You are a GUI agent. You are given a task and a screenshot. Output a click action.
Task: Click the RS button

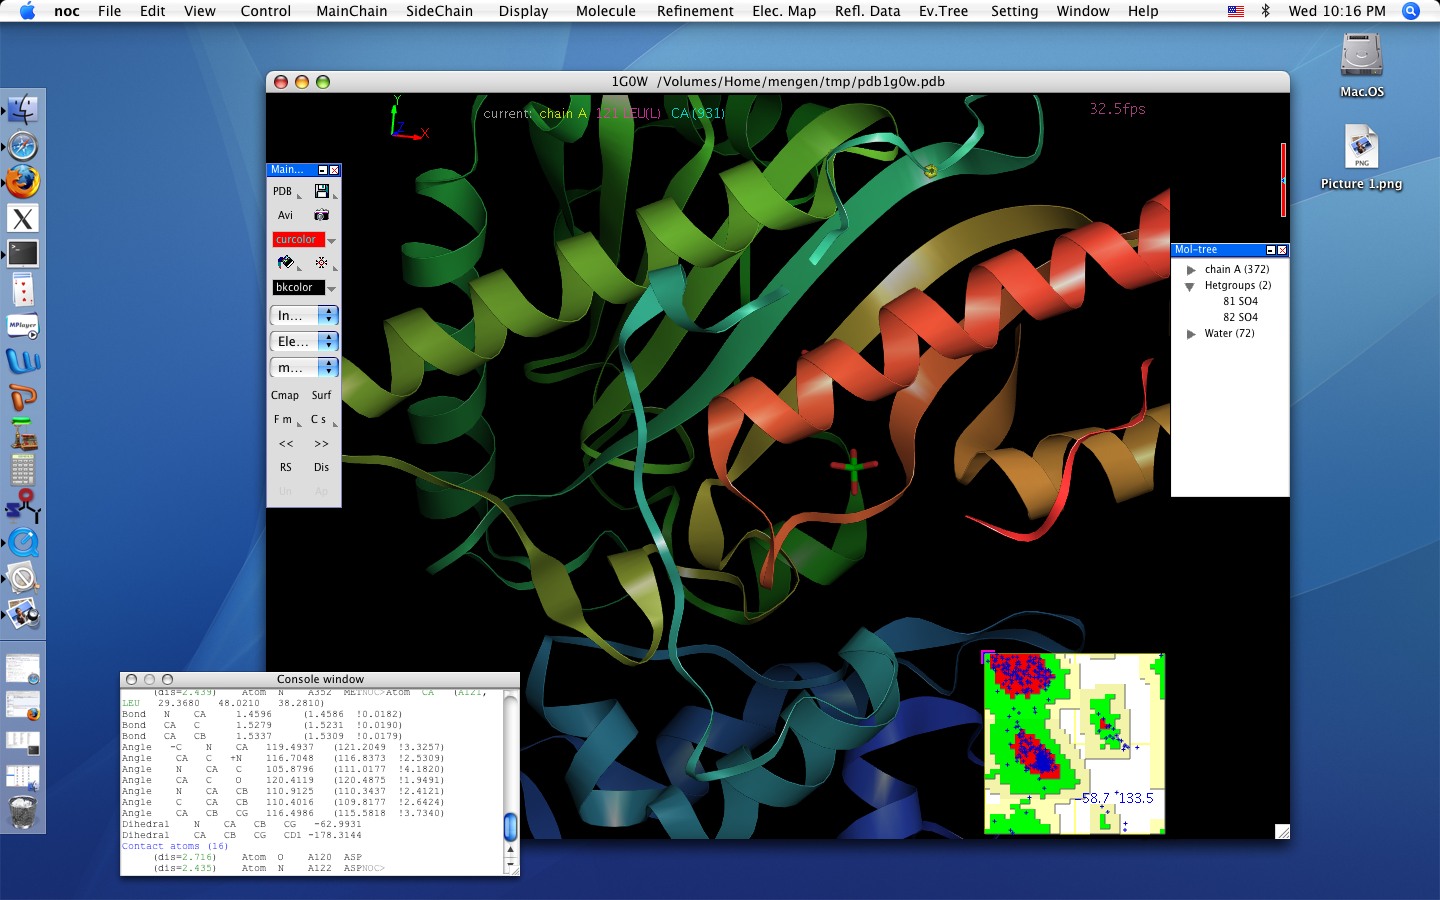(x=286, y=467)
